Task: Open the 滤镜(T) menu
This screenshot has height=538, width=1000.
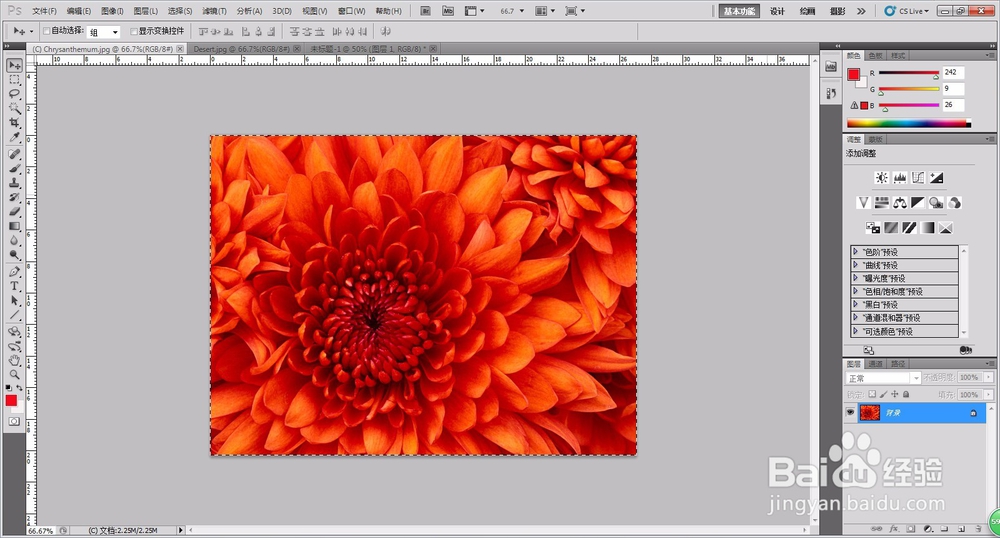Action: click(x=214, y=11)
